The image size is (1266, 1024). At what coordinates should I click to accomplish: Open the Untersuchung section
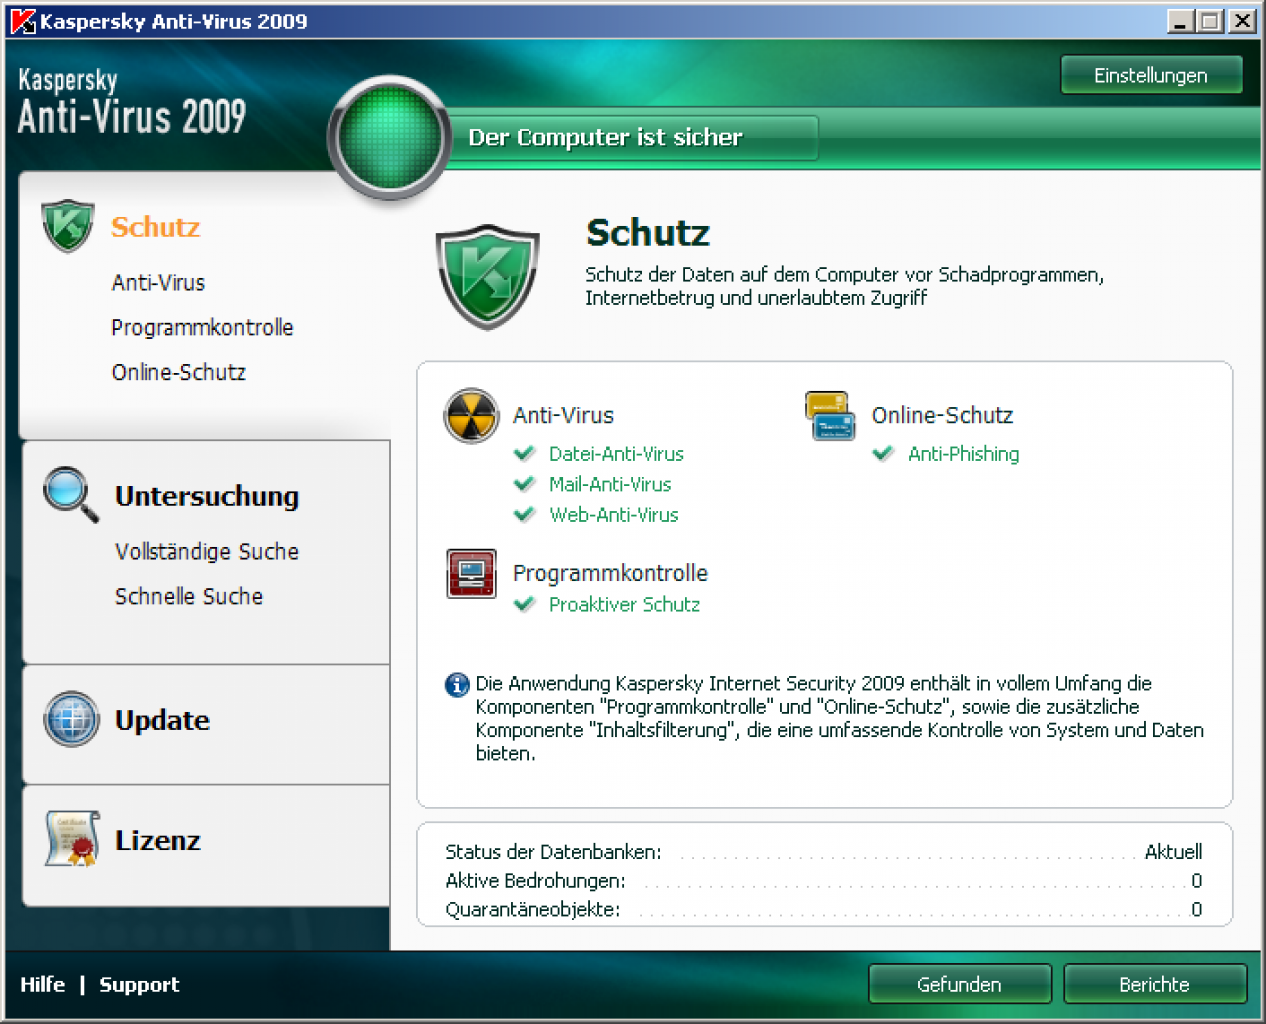tap(207, 496)
